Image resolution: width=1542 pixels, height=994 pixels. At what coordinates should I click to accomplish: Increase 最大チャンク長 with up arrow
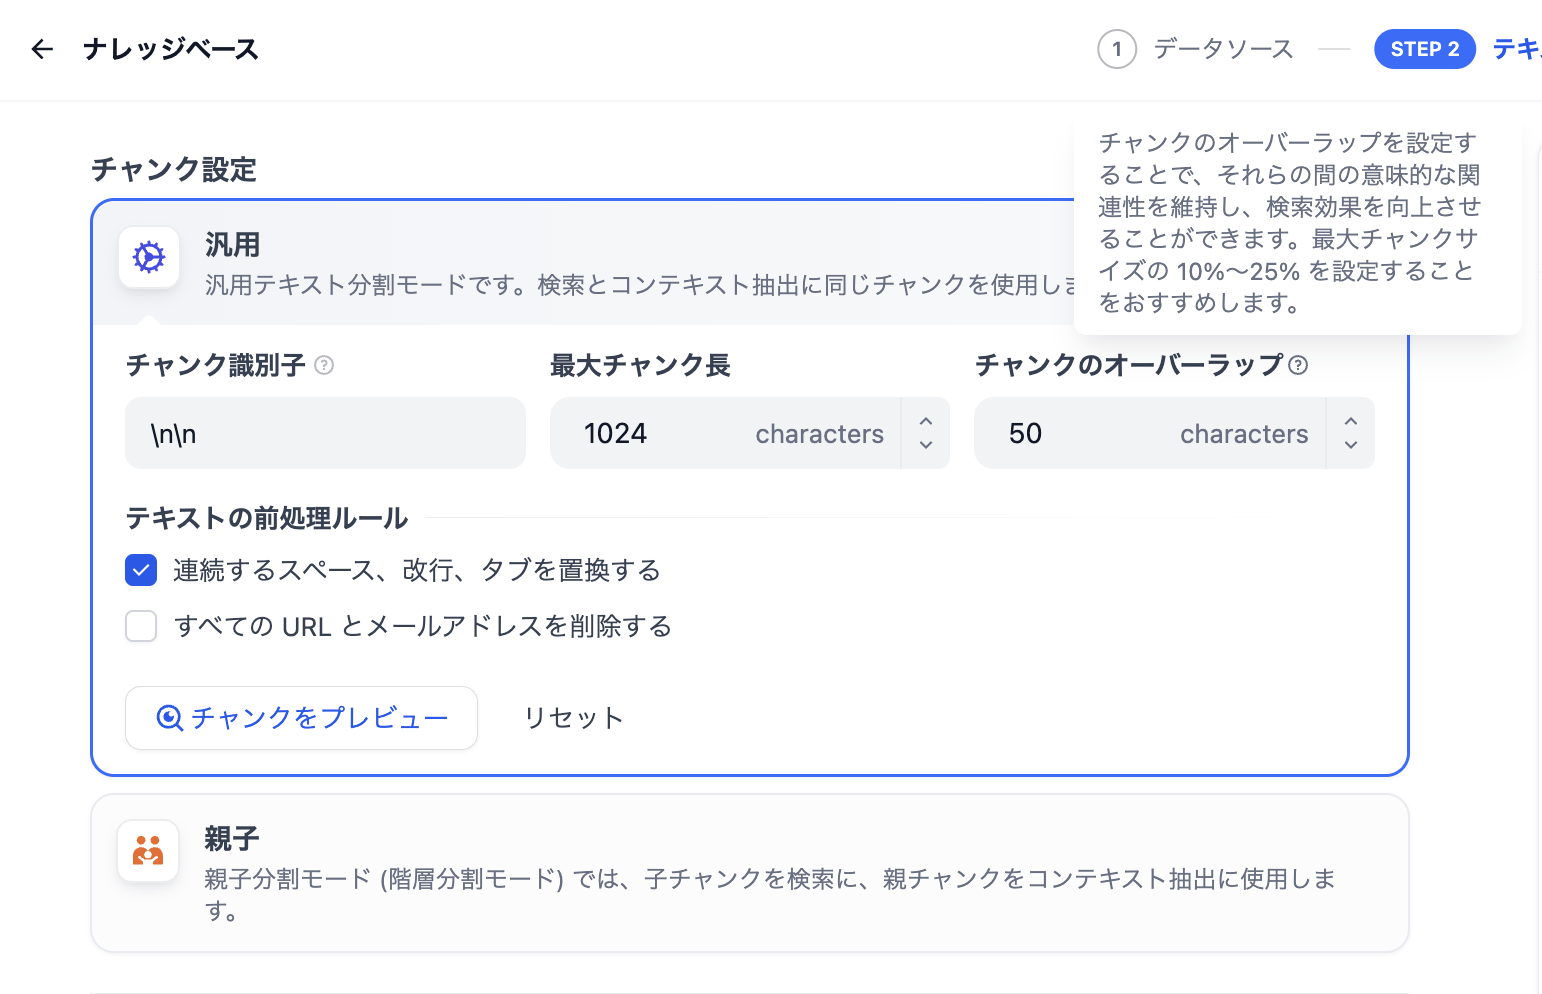tap(926, 421)
